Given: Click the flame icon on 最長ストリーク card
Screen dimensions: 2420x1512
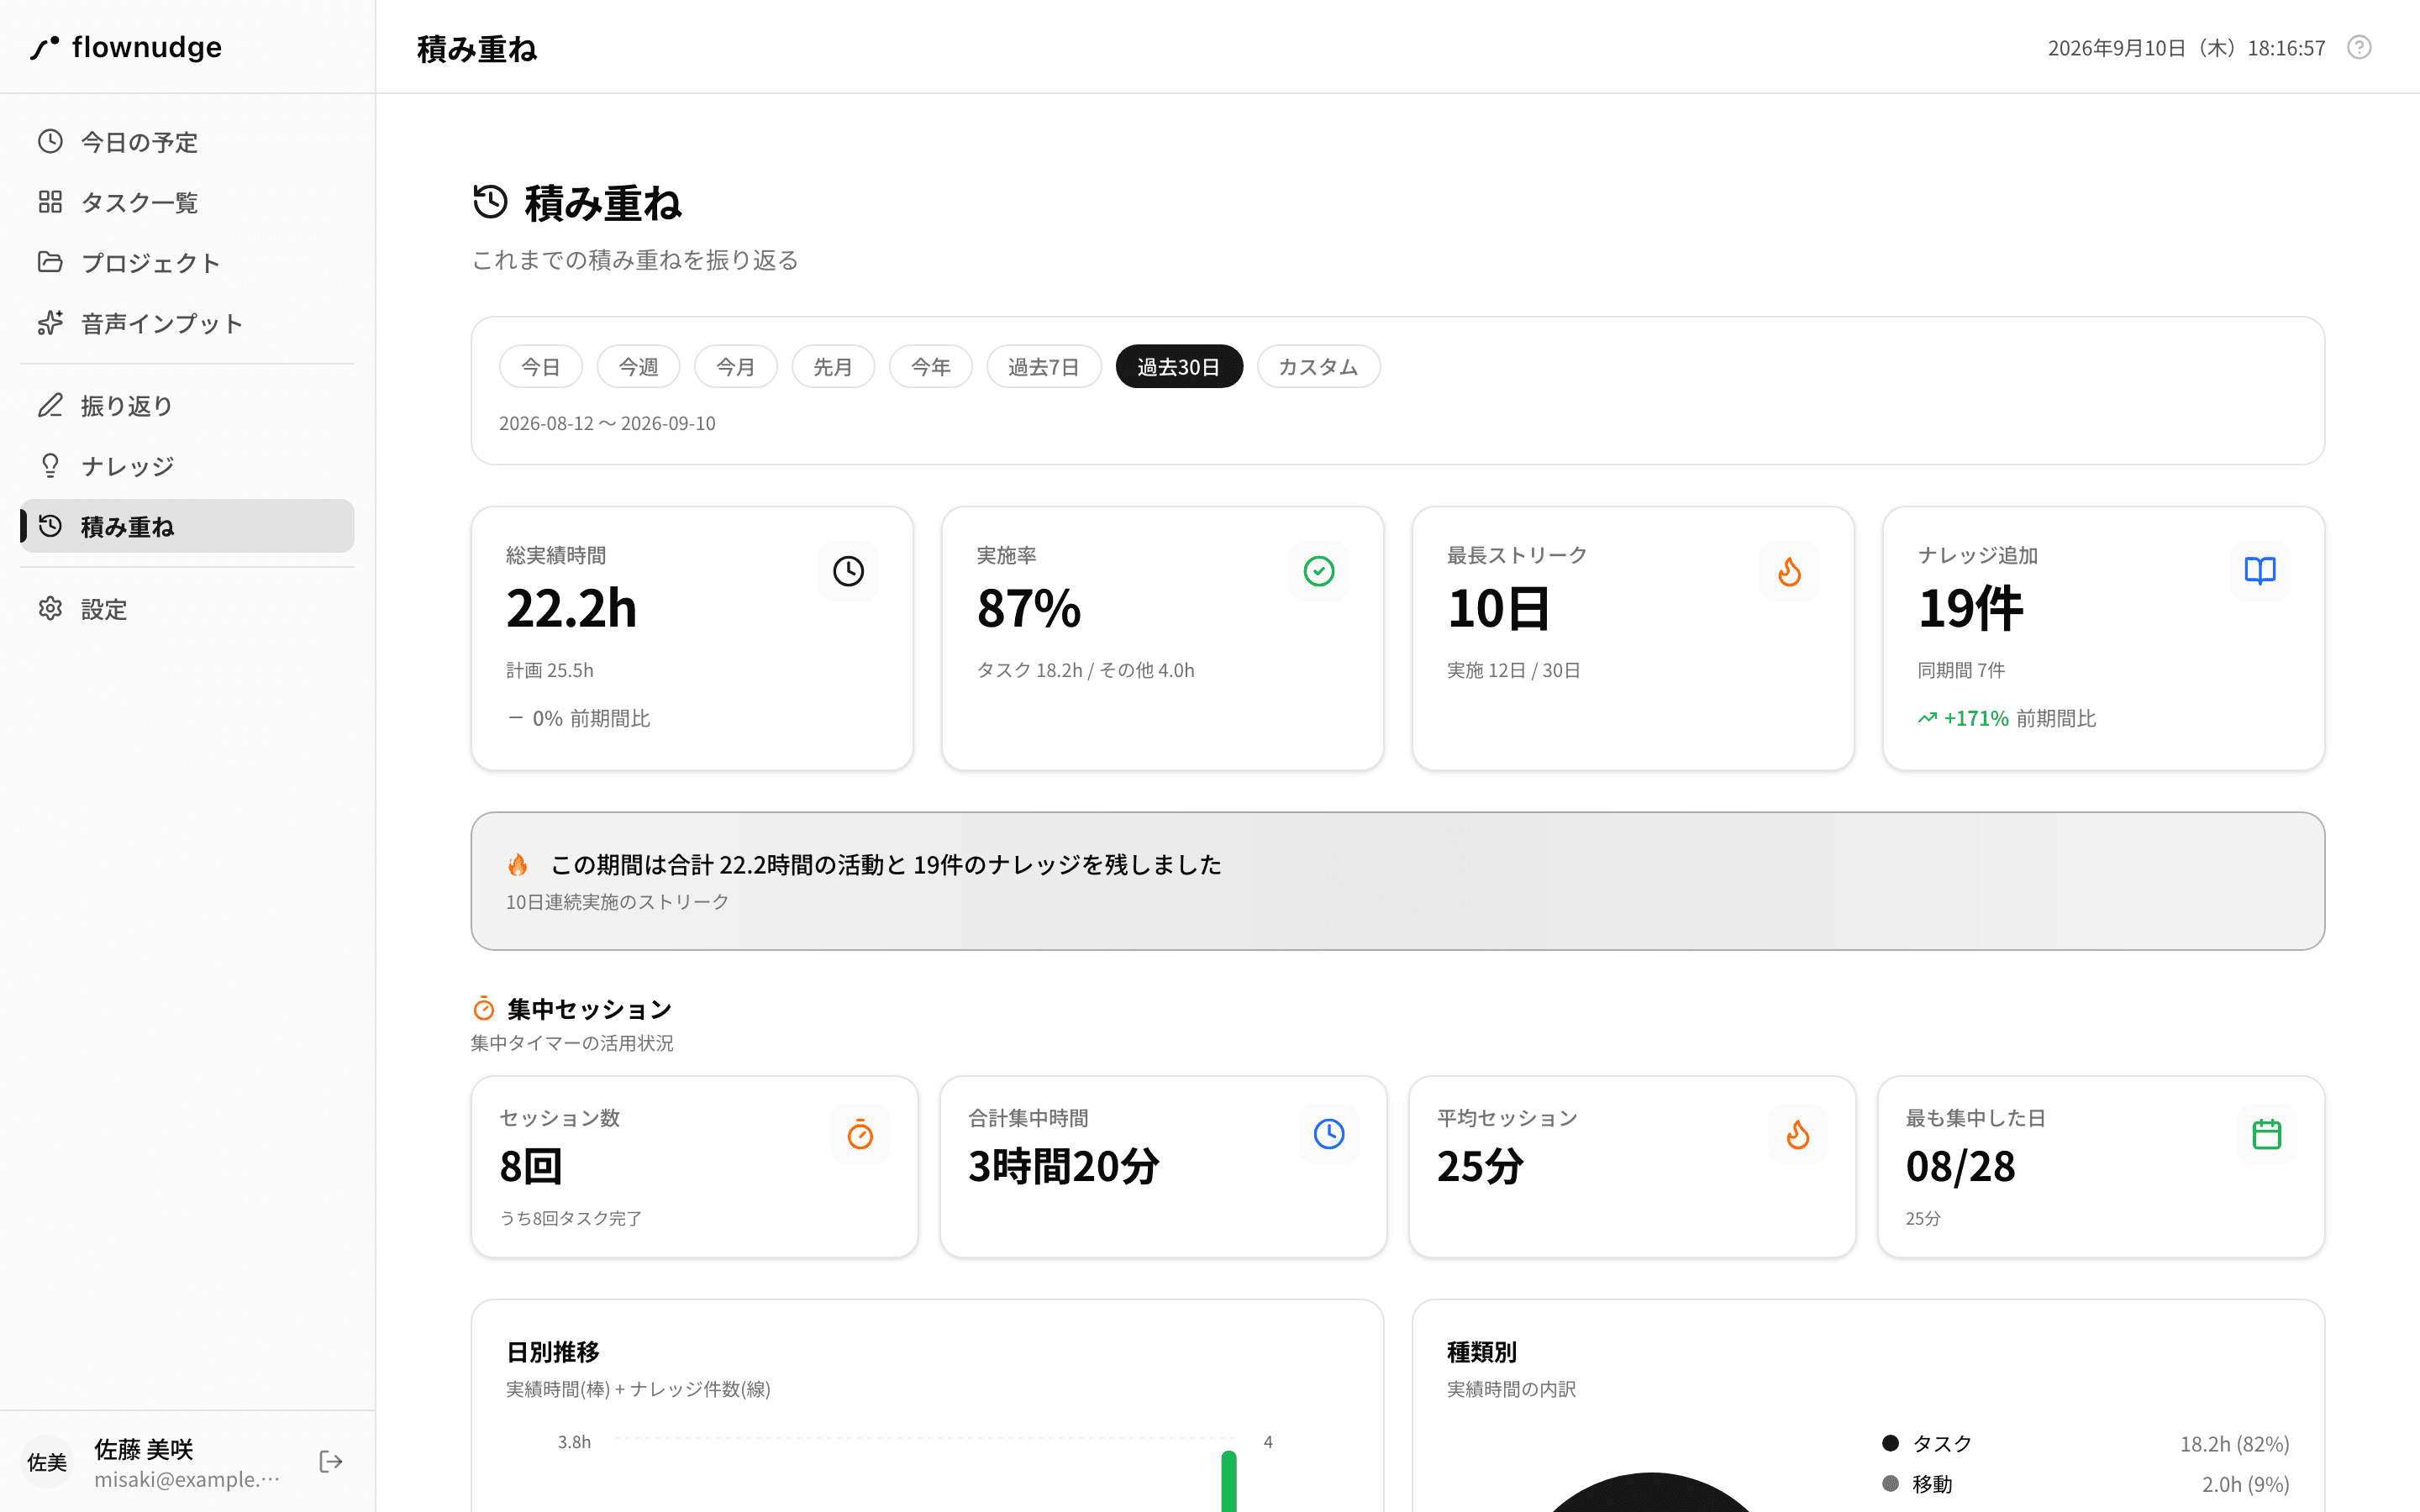Looking at the screenshot, I should (1789, 571).
